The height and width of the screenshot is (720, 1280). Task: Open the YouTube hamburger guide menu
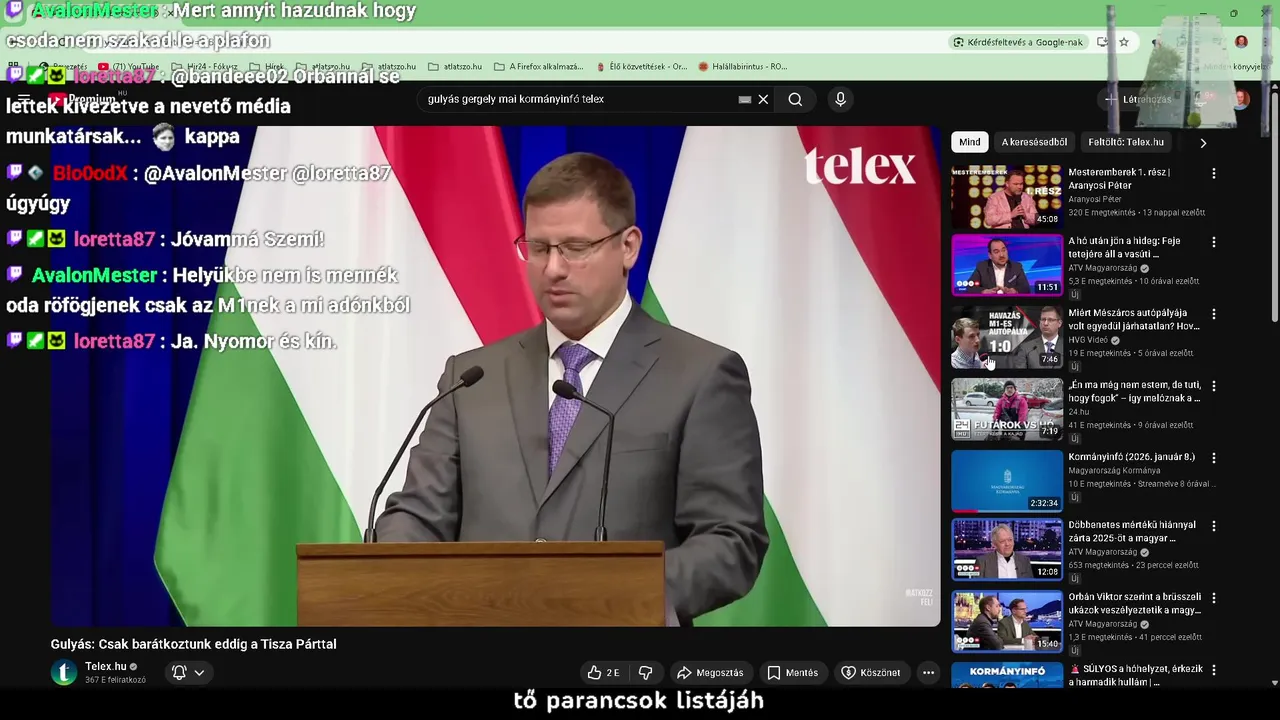click(x=24, y=99)
